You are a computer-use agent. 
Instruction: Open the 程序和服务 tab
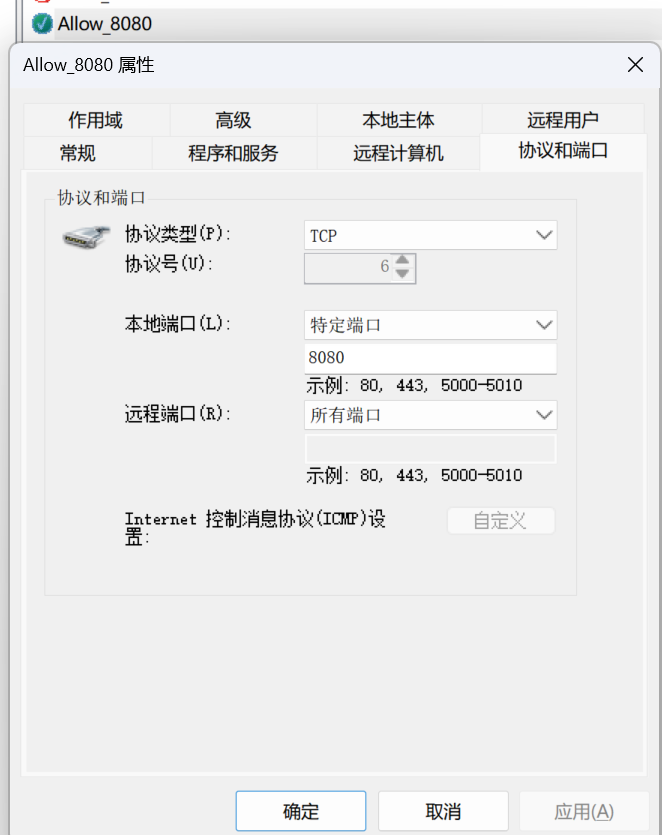coord(233,153)
